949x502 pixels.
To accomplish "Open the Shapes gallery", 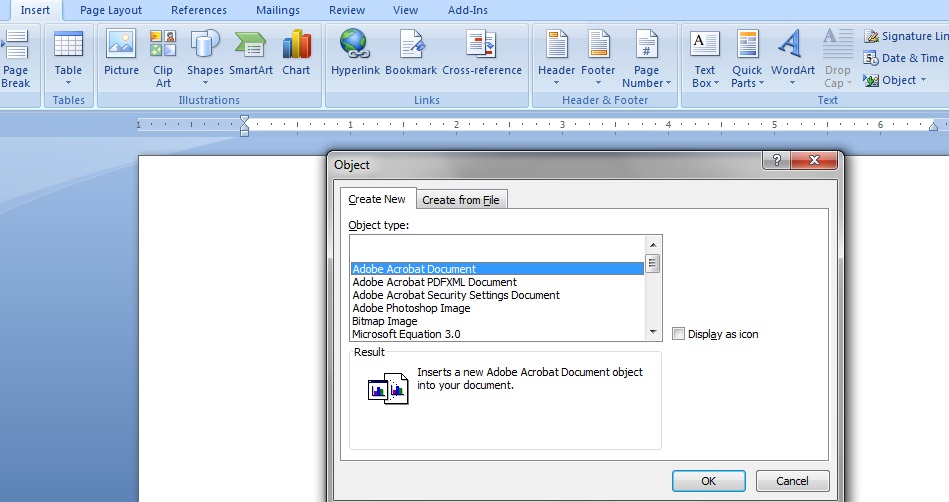I will [x=205, y=59].
